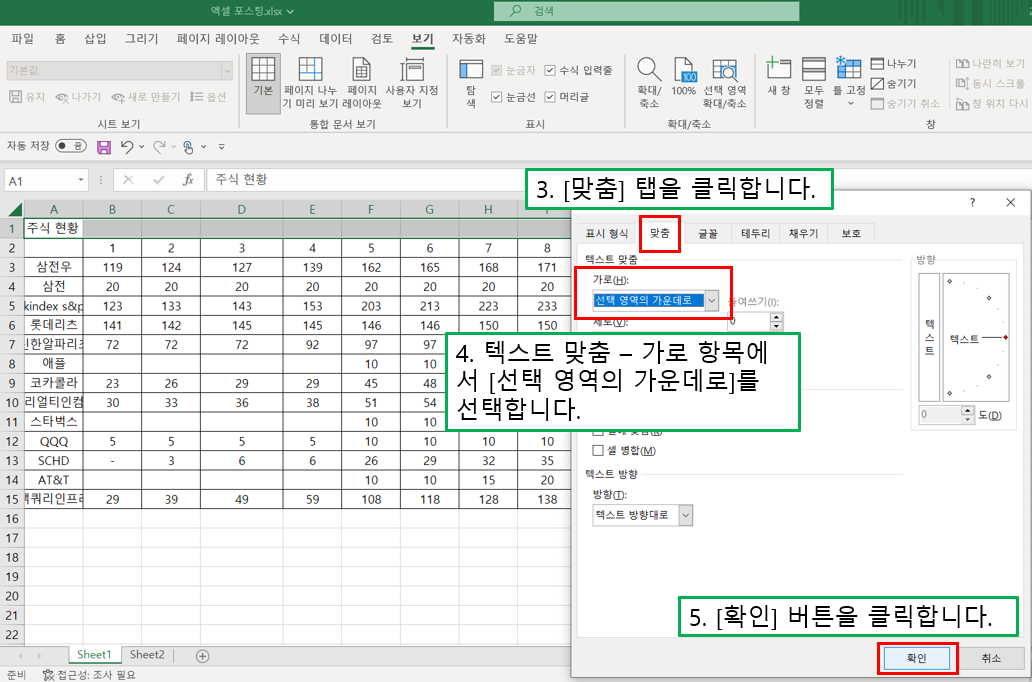Click the formula bar confirm checkmark

point(158,180)
